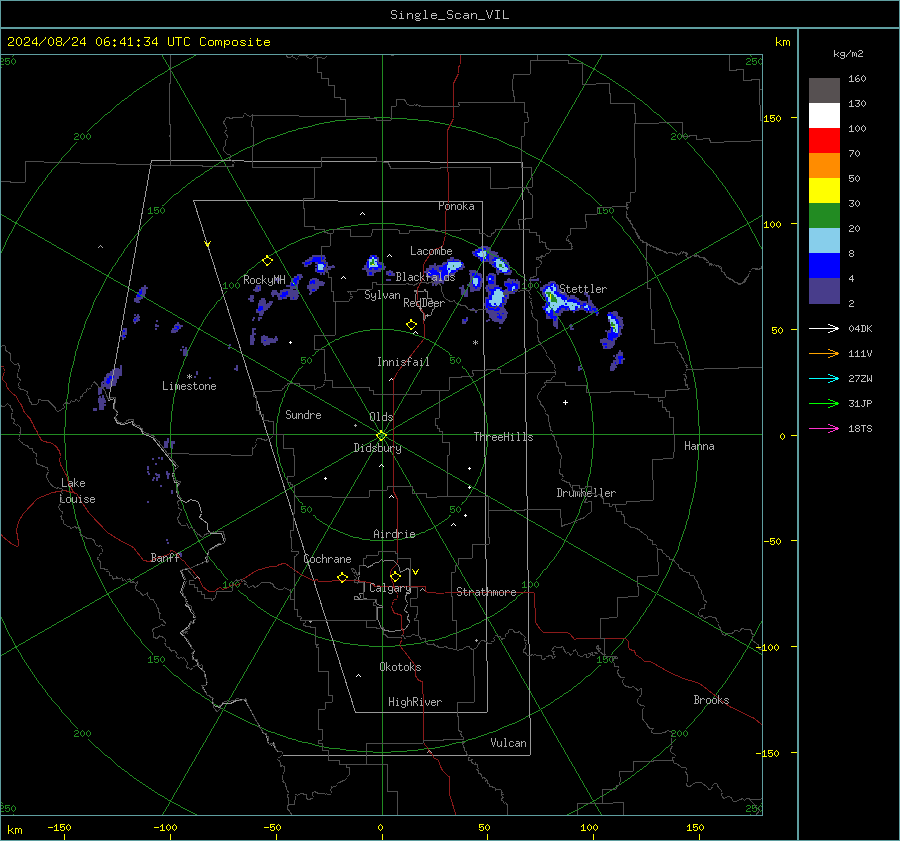The image size is (900, 841).
Task: Select the yellow diamond marker above Calgary label
Action: 395,576
